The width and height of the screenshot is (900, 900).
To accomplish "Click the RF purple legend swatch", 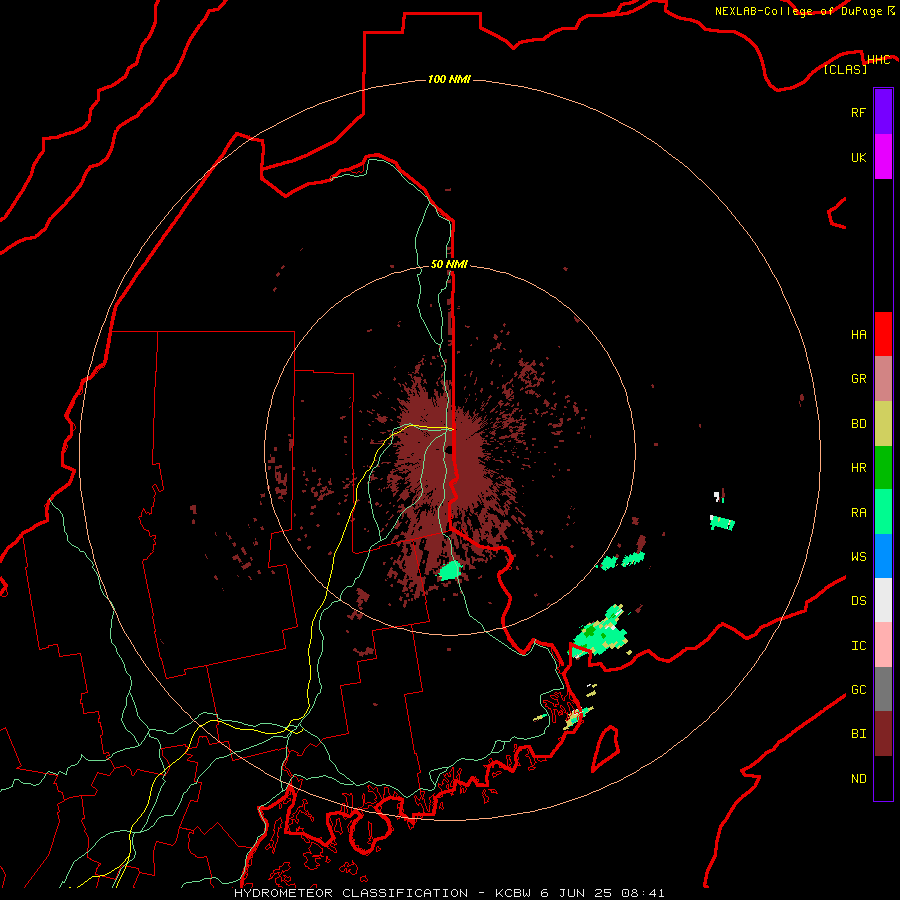I will click(x=883, y=112).
